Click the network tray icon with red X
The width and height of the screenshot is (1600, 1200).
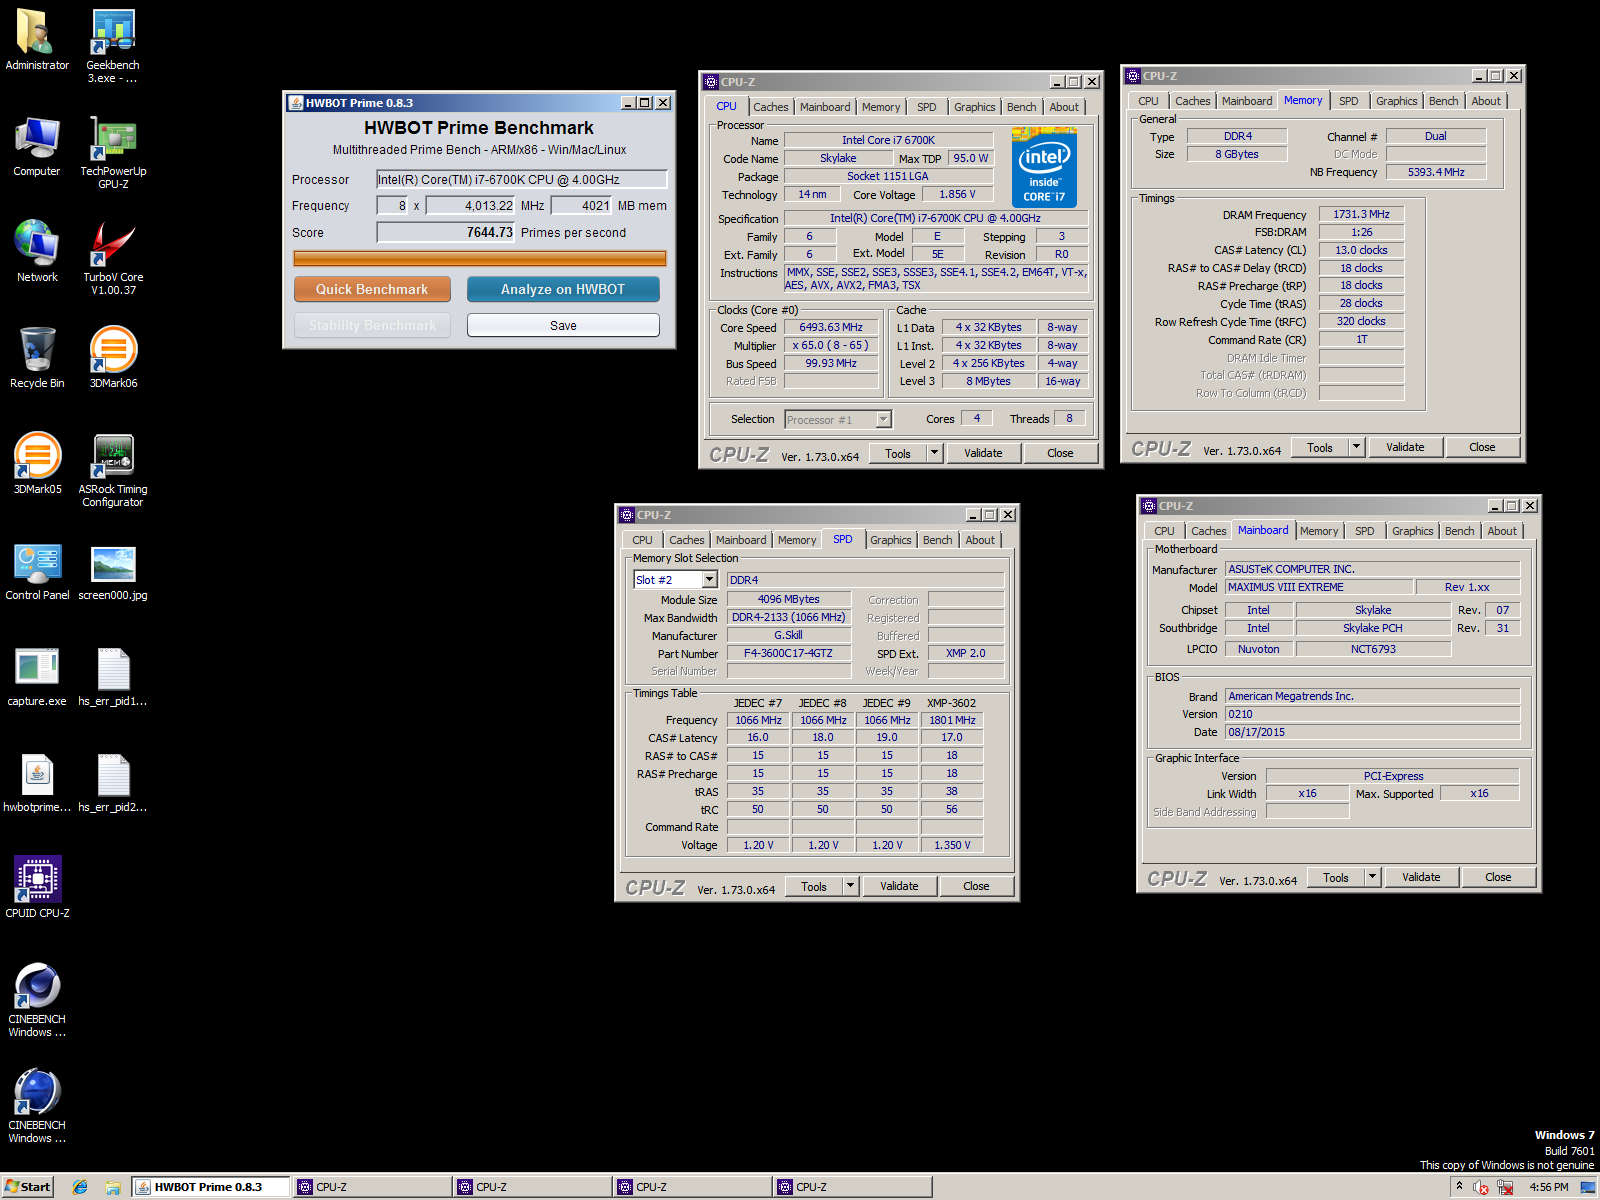pos(1505,1187)
